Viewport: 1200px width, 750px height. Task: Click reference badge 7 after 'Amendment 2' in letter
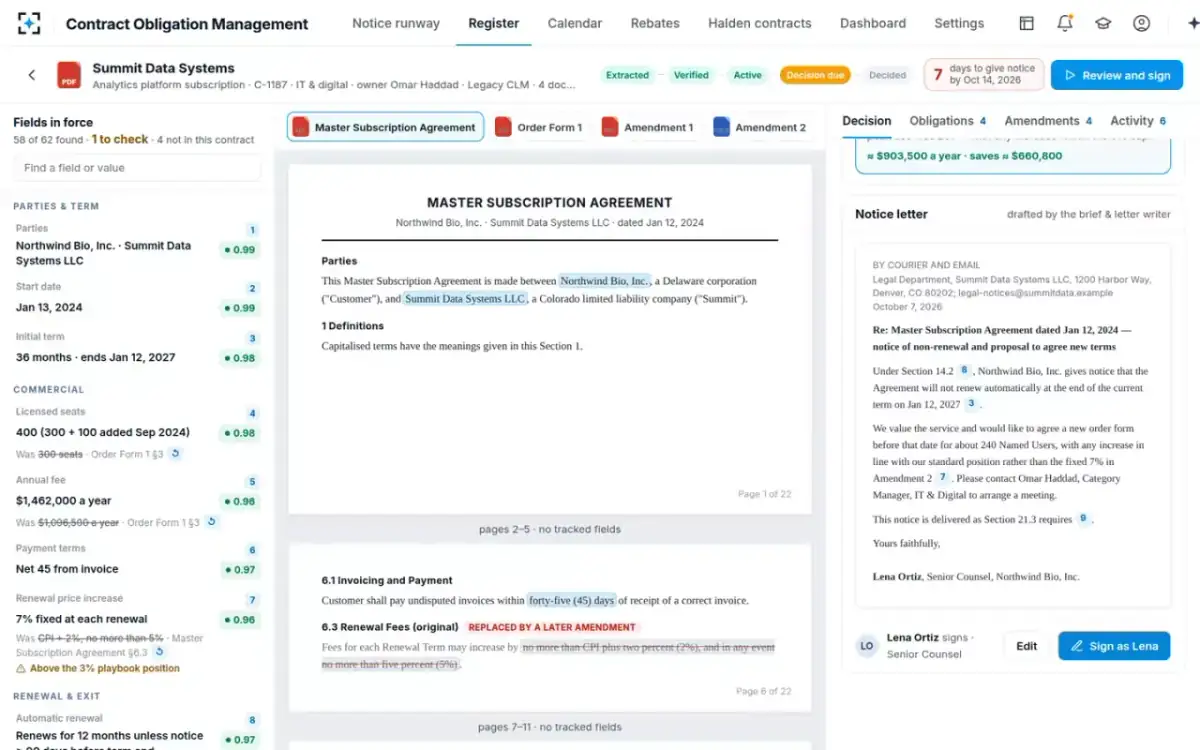click(942, 478)
